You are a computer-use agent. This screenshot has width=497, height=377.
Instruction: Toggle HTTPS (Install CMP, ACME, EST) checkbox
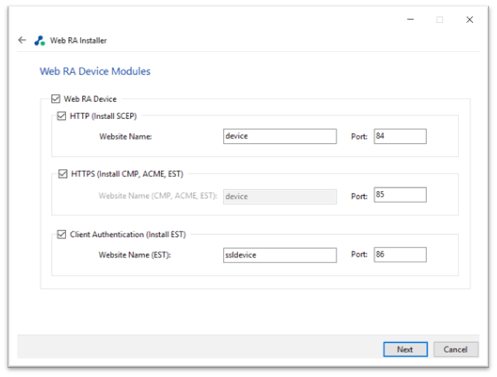click(63, 174)
